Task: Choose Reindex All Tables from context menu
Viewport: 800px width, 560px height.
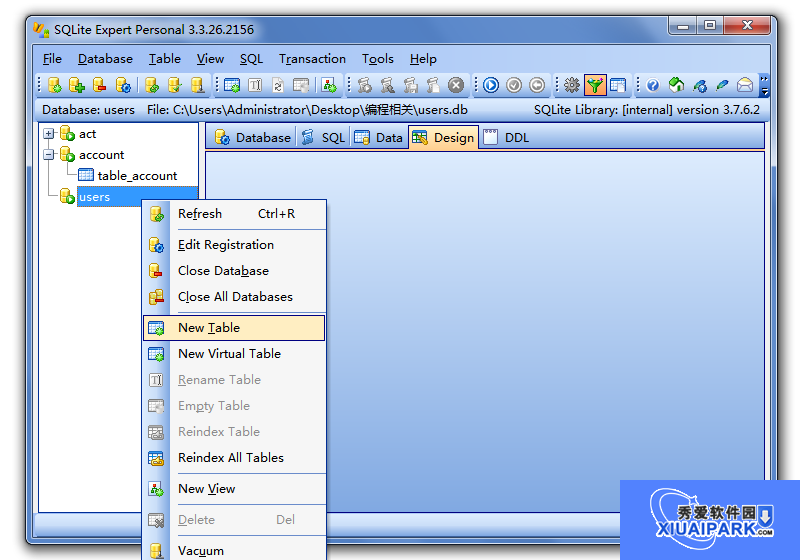Action: tap(235, 458)
